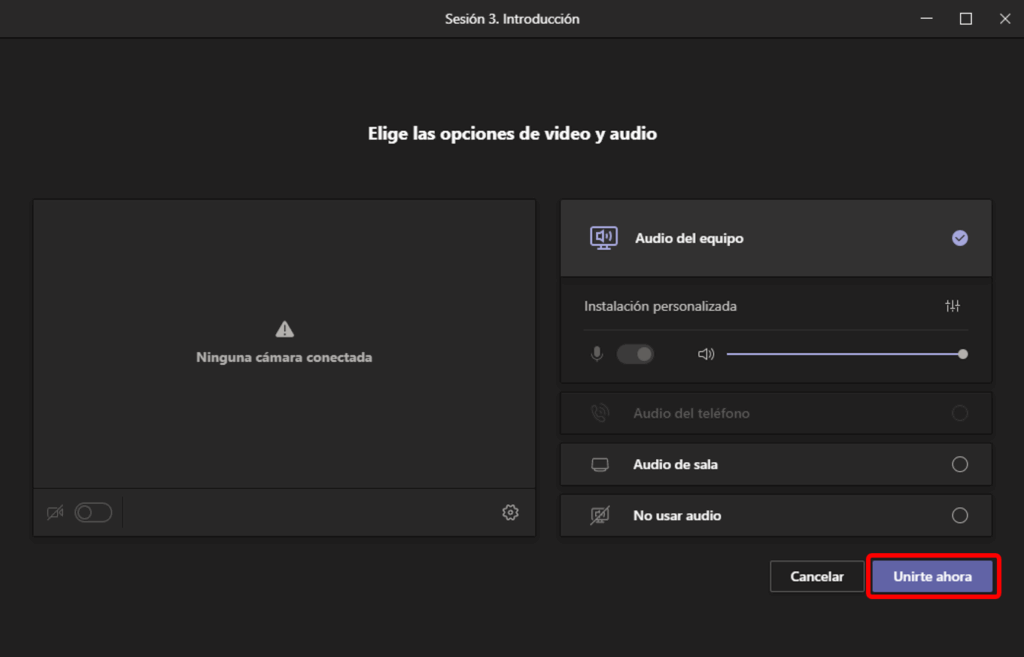Click the microphone icon
This screenshot has width=1024, height=657.
pos(597,354)
